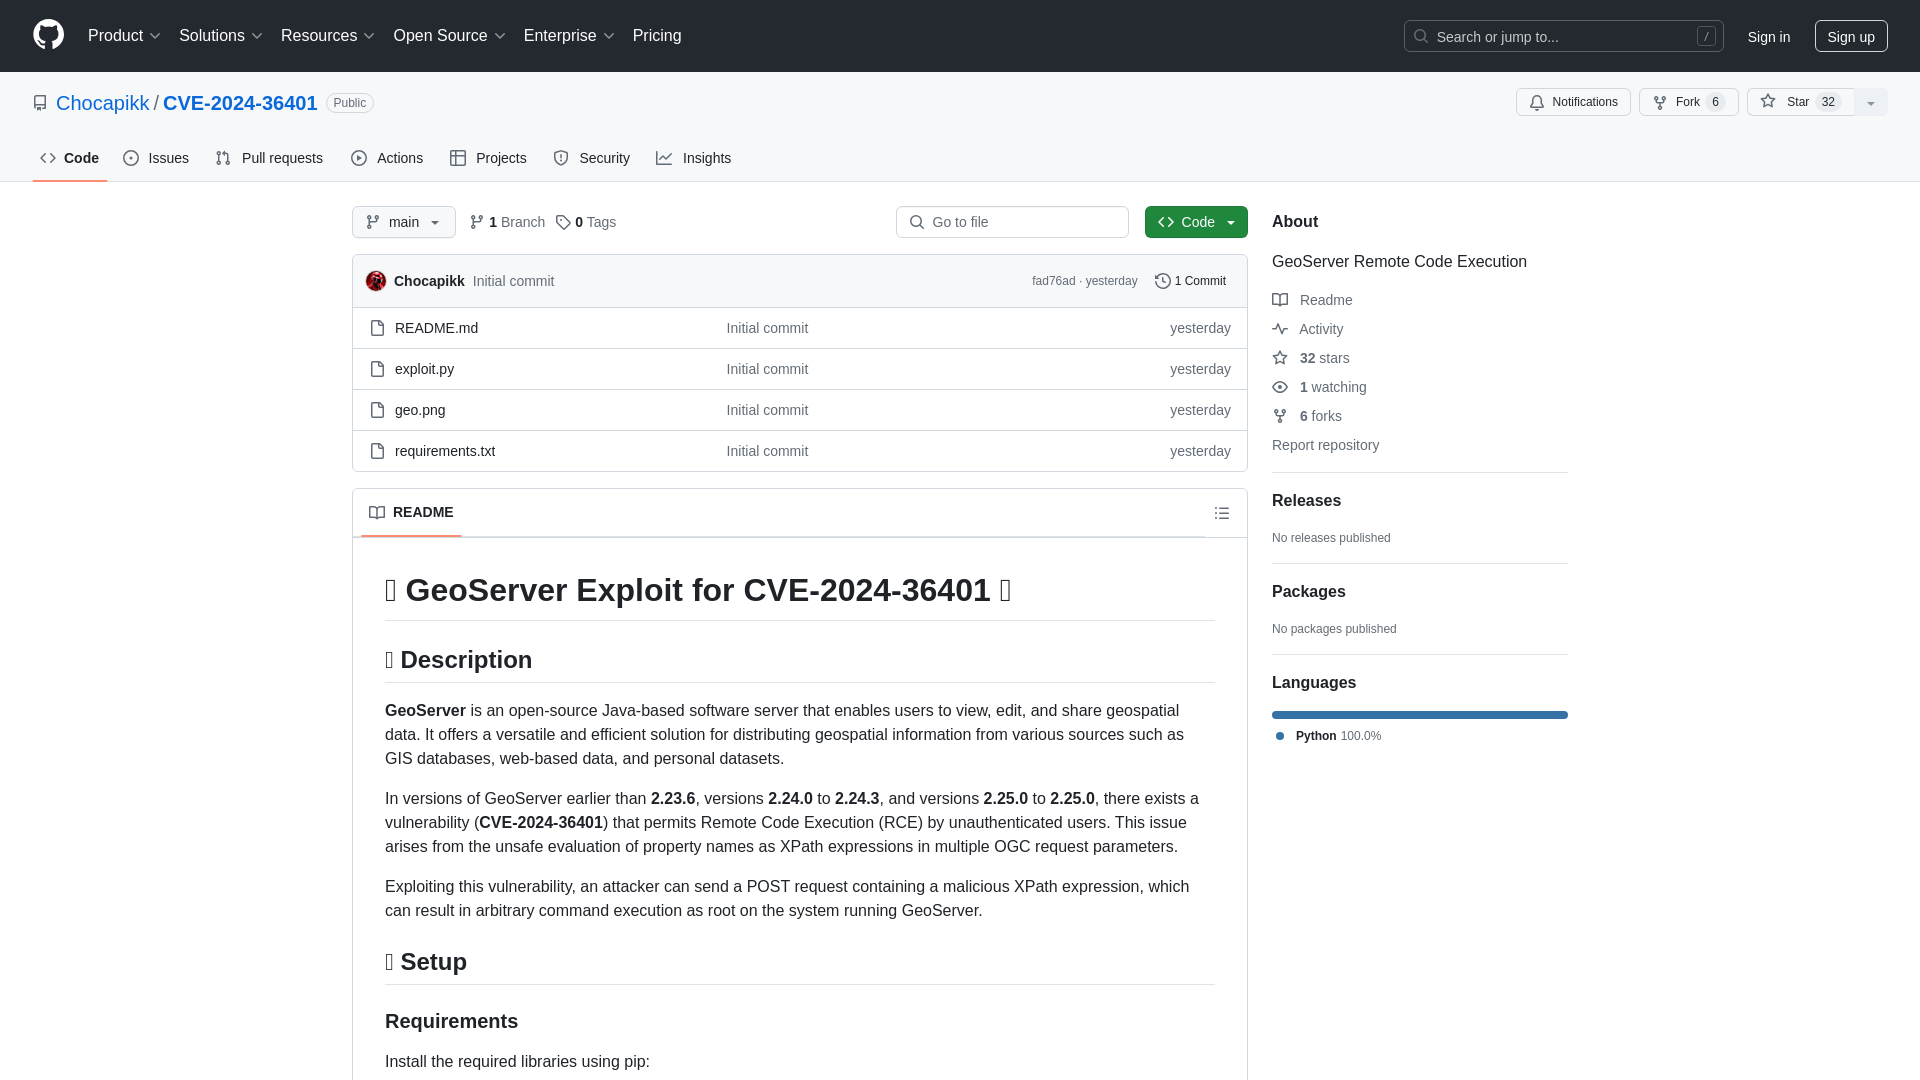Open the main branch selector dropdown
1920x1080 pixels.
[x=404, y=222]
